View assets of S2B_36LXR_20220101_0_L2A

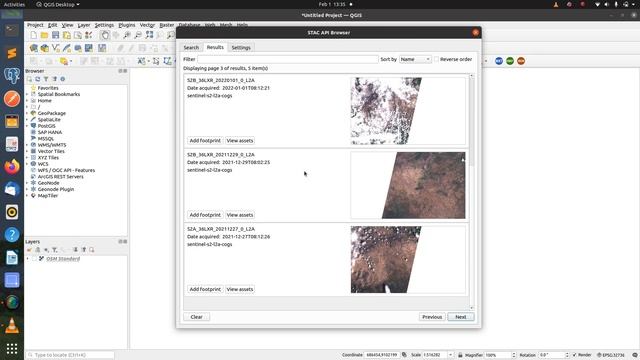click(240, 140)
